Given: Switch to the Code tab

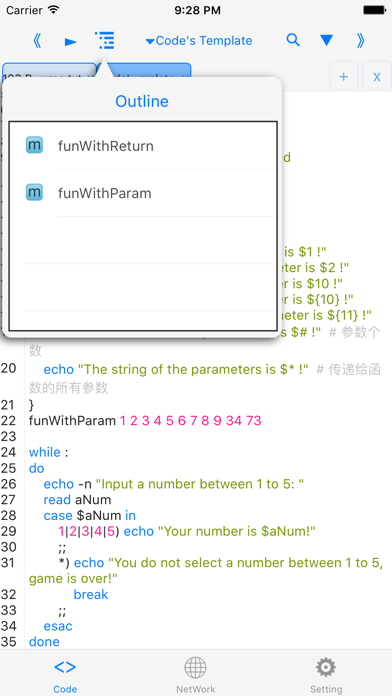Looking at the screenshot, I should 65,676.
